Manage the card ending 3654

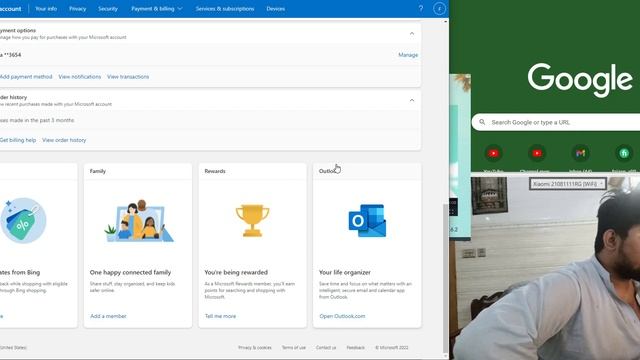408,55
